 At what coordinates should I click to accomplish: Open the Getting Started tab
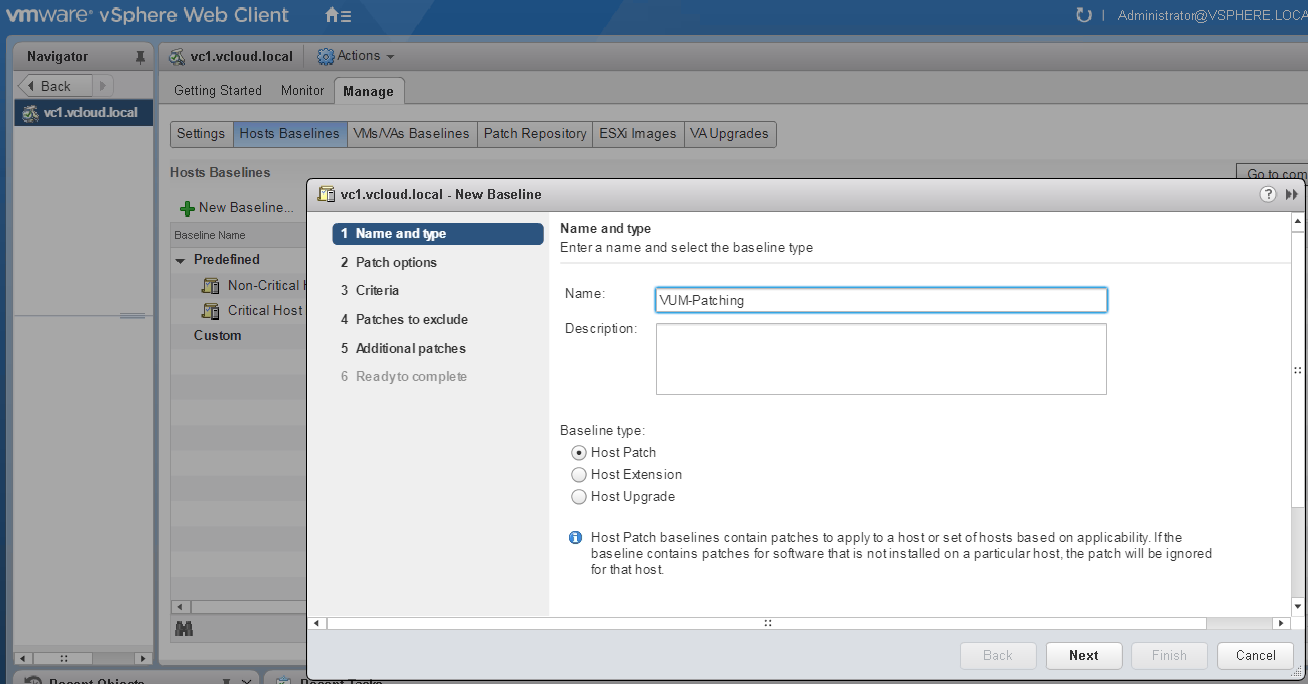(218, 91)
